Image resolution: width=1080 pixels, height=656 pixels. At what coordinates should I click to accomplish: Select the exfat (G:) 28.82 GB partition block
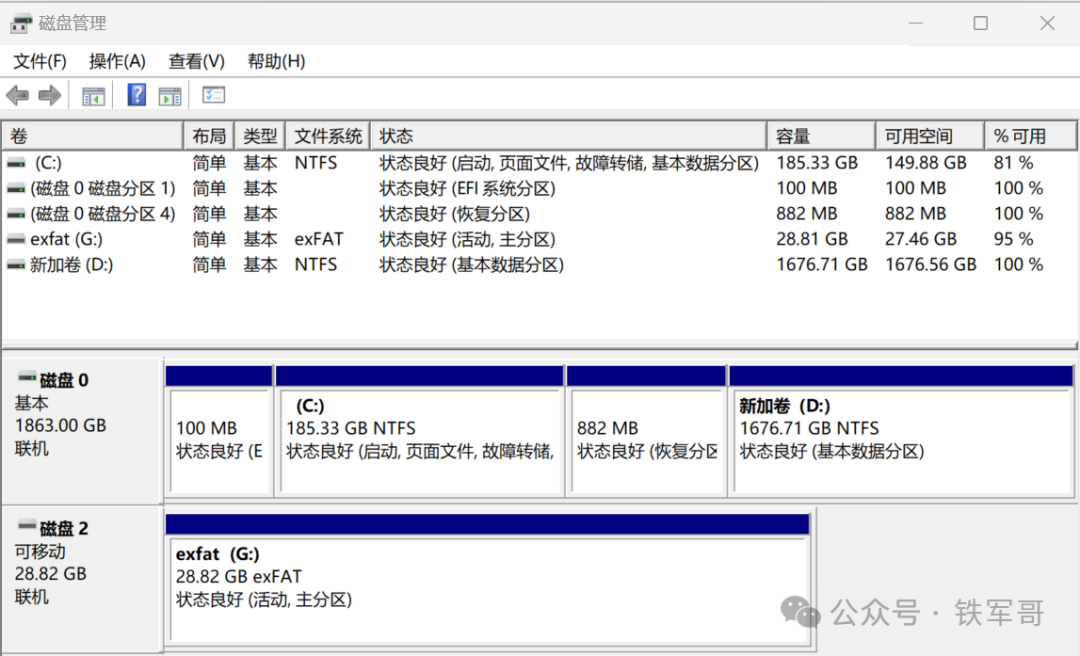tap(488, 582)
